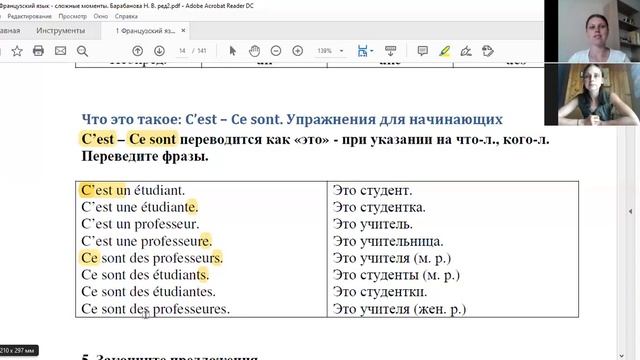Click the translation Это учительница.

pos(388,241)
